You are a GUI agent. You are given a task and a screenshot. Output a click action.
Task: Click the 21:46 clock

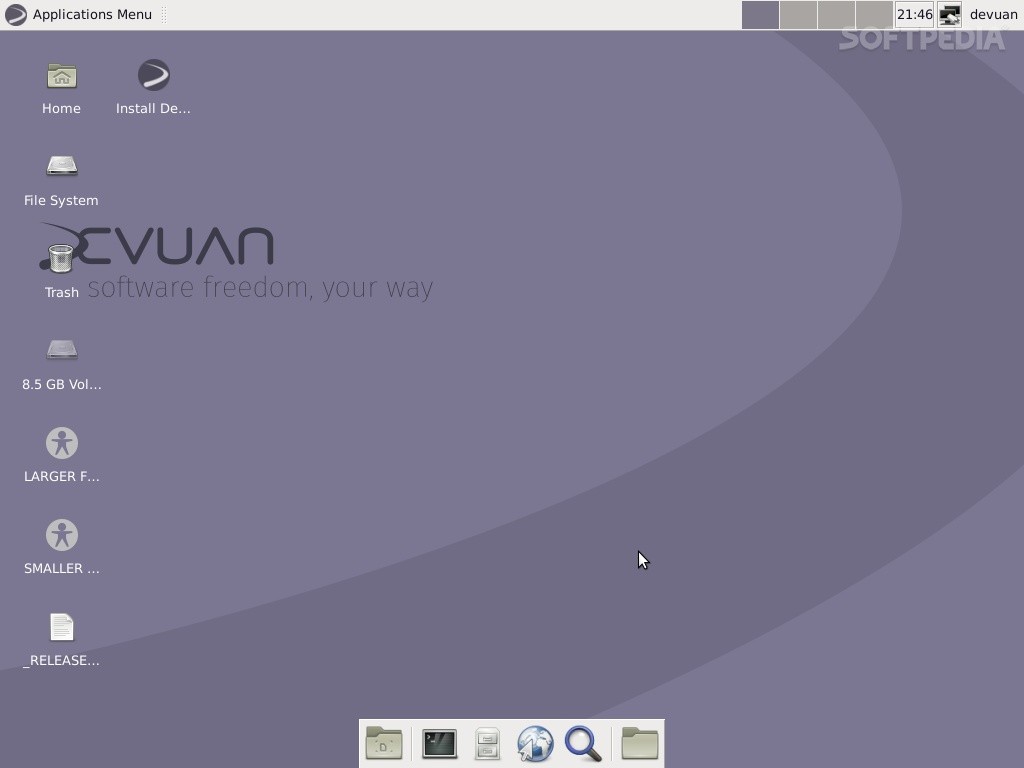pyautogui.click(x=914, y=14)
